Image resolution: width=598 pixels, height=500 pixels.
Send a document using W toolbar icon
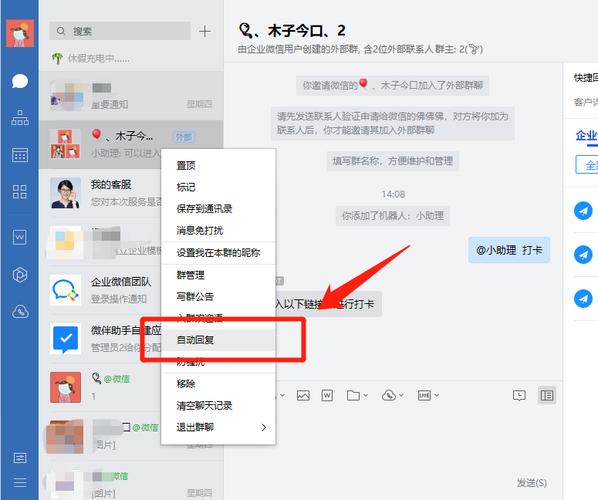coord(327,395)
